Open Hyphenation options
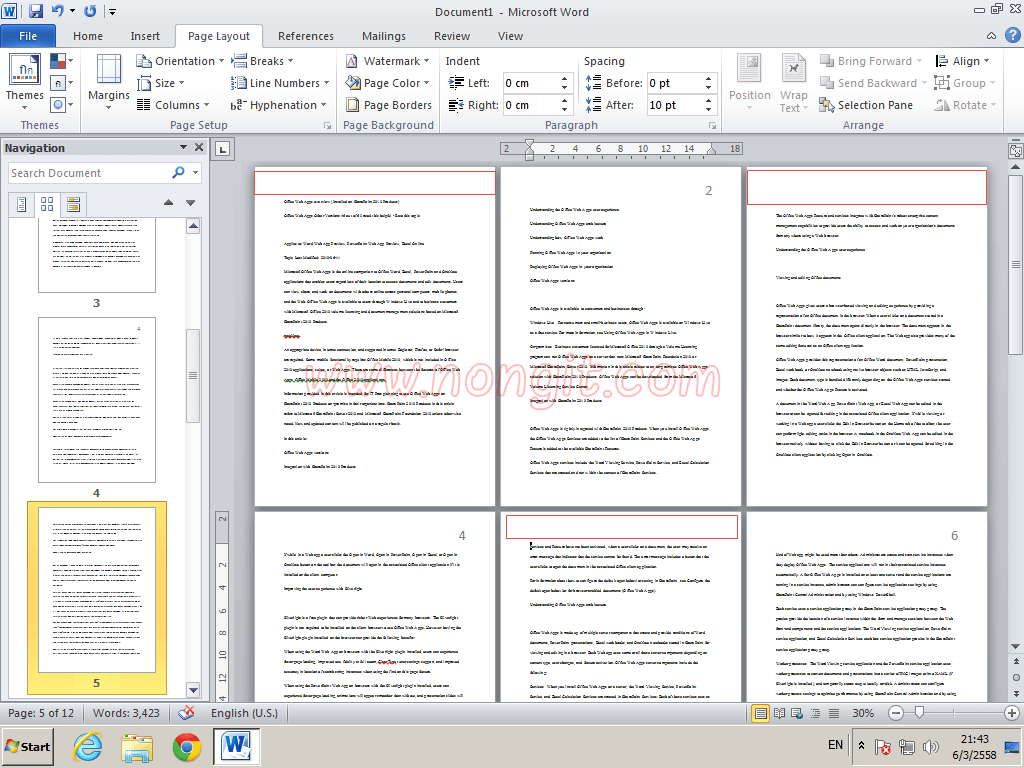Image resolution: width=1024 pixels, height=768 pixels. (x=278, y=105)
